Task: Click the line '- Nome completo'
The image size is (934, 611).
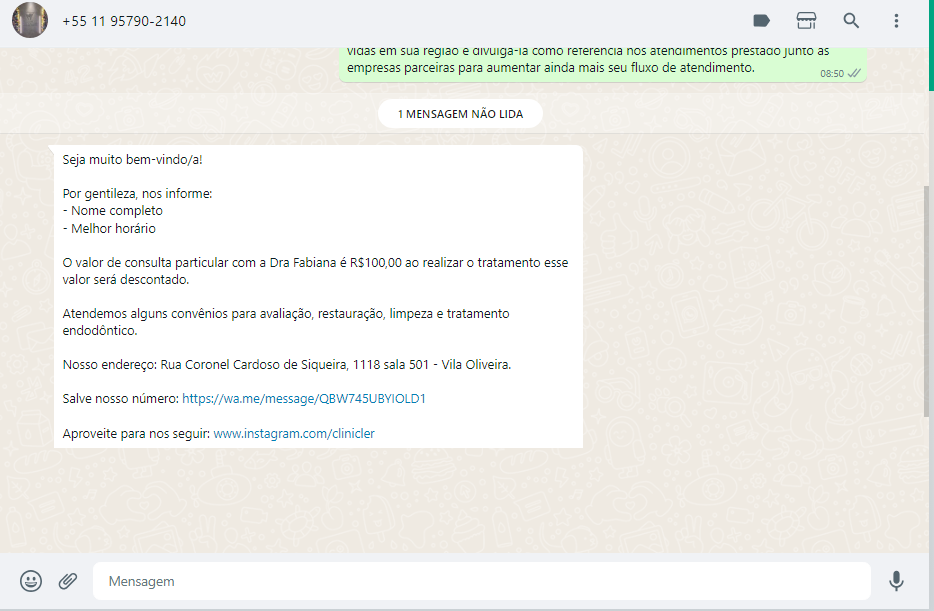Action: coord(113,211)
